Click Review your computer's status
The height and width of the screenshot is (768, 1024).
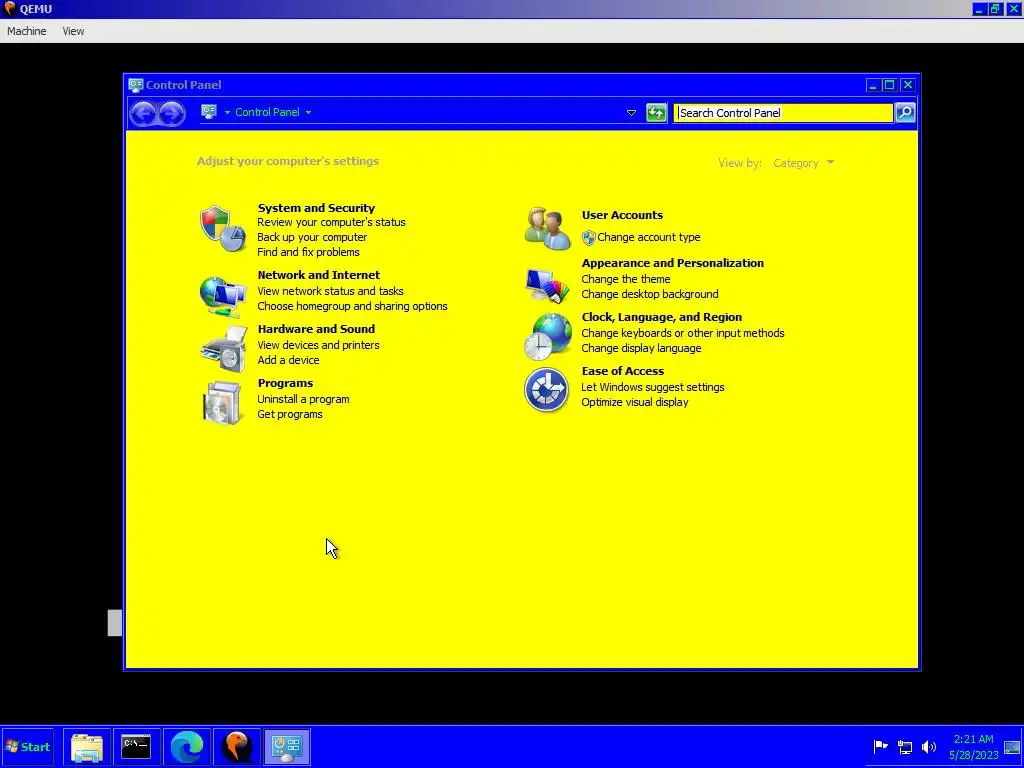tap(331, 222)
